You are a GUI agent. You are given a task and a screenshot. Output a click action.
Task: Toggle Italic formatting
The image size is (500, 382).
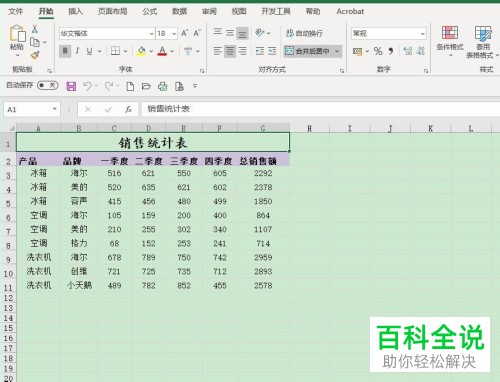pos(77,51)
